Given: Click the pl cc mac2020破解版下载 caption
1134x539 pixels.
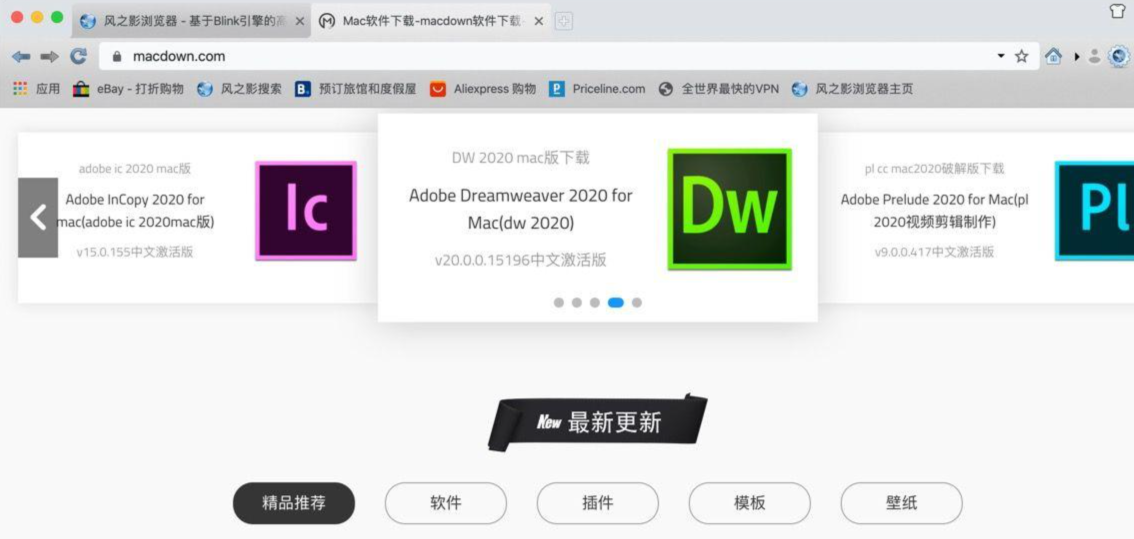Looking at the screenshot, I should point(934,169).
